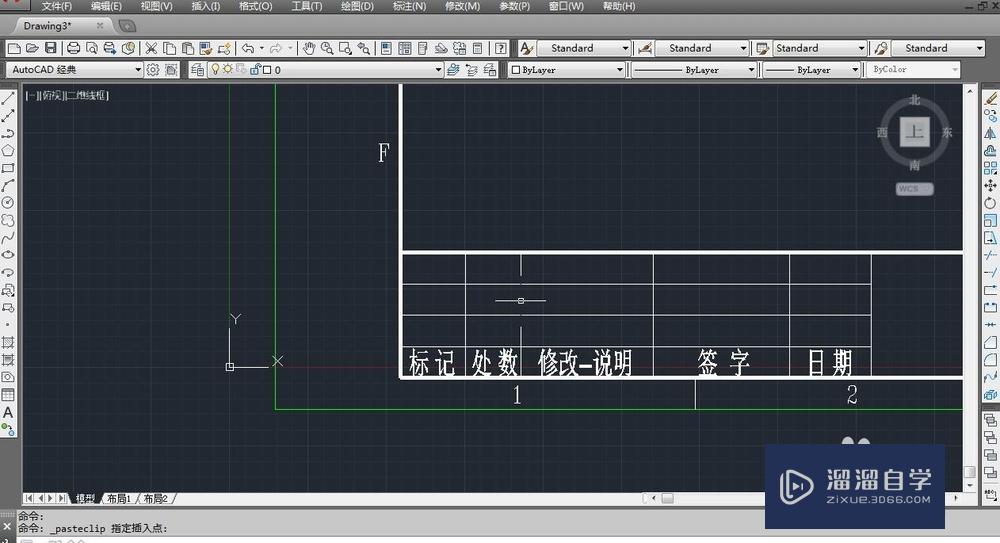Save the drawing with the Save icon
Image resolution: width=1000 pixels, height=543 pixels.
click(50, 48)
